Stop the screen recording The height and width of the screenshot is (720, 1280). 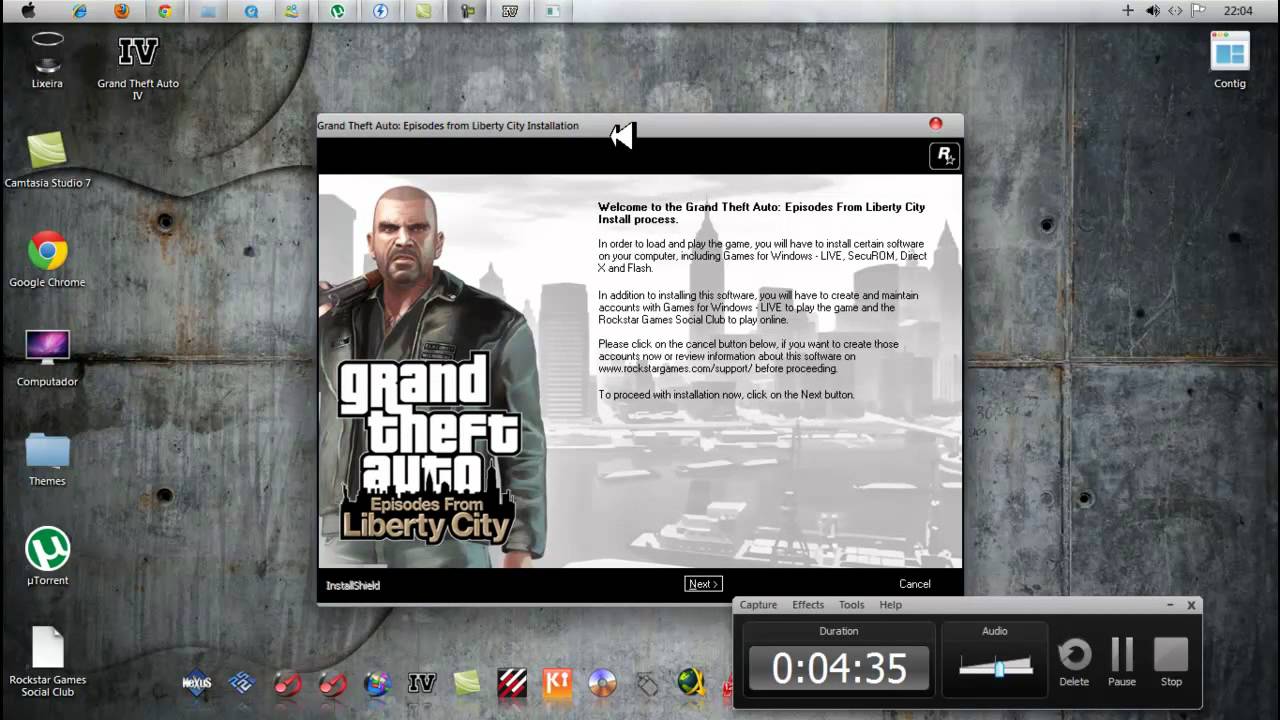pyautogui.click(x=1171, y=662)
